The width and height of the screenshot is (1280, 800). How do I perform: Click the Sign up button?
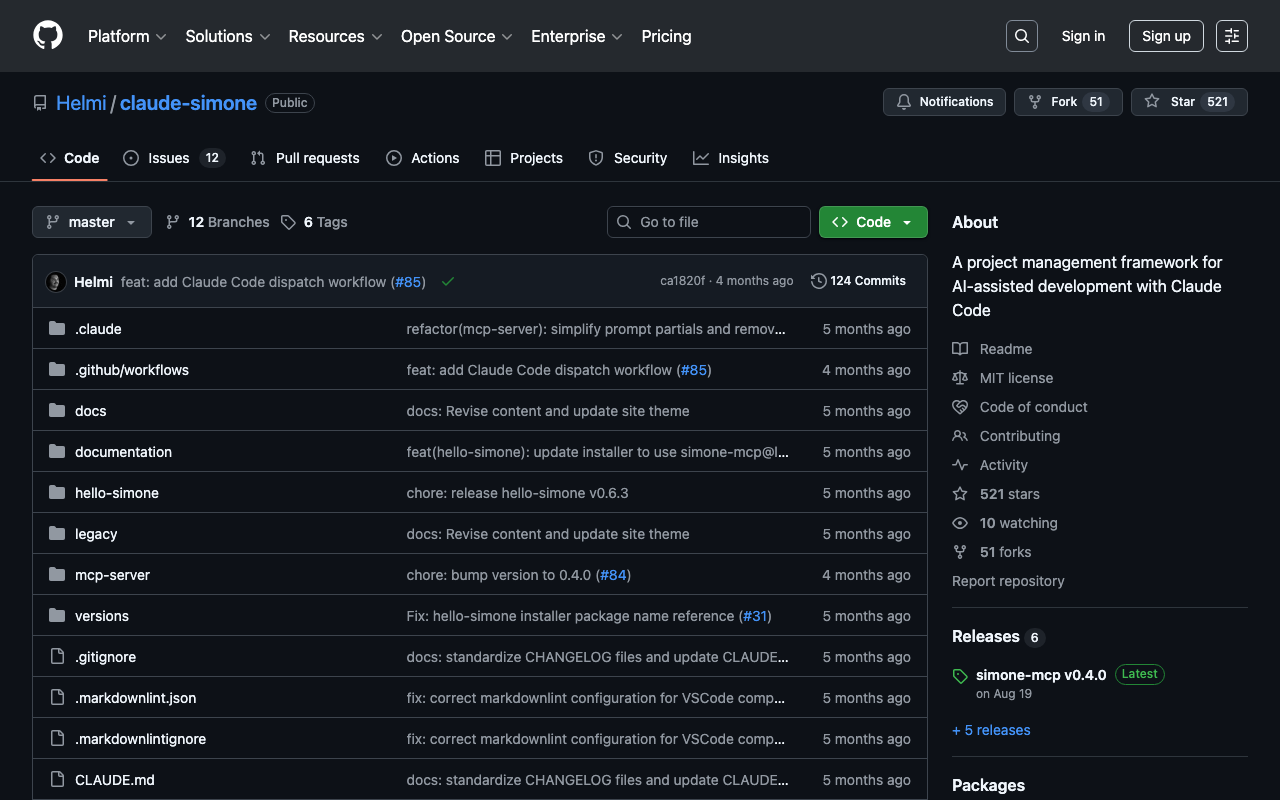pyautogui.click(x=1166, y=36)
